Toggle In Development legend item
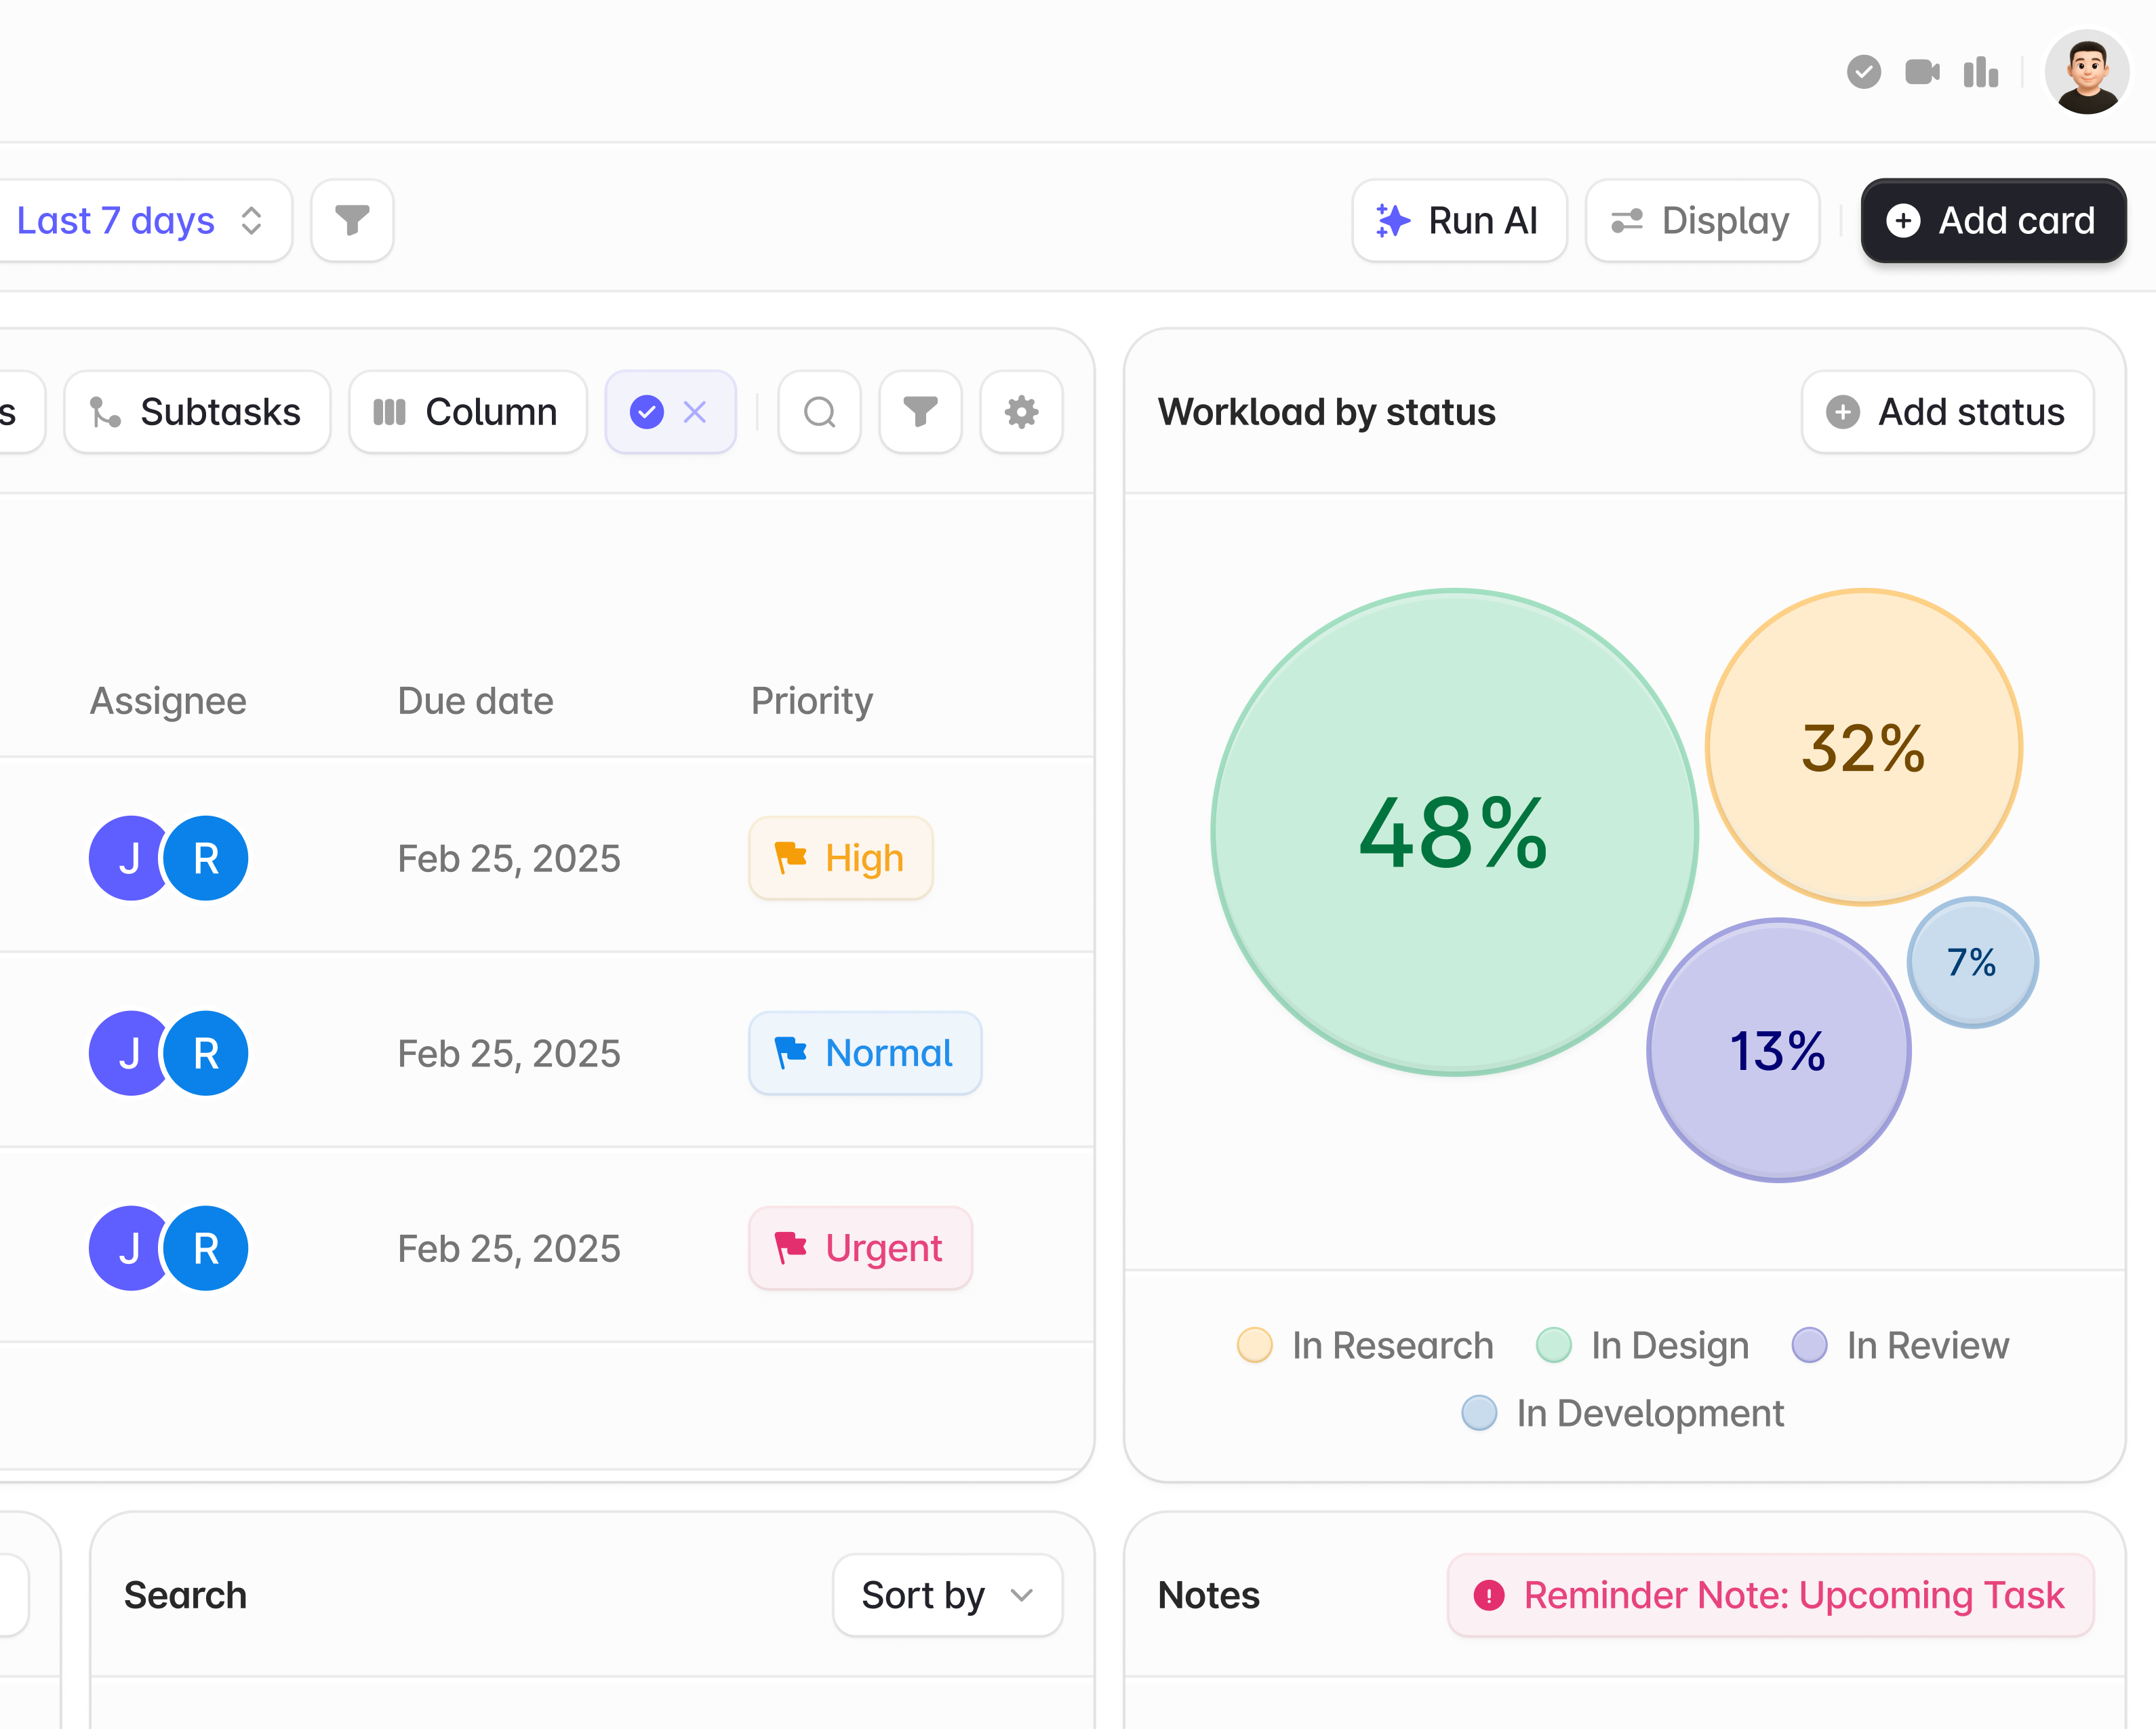The image size is (2156, 1729). [x=1622, y=1413]
